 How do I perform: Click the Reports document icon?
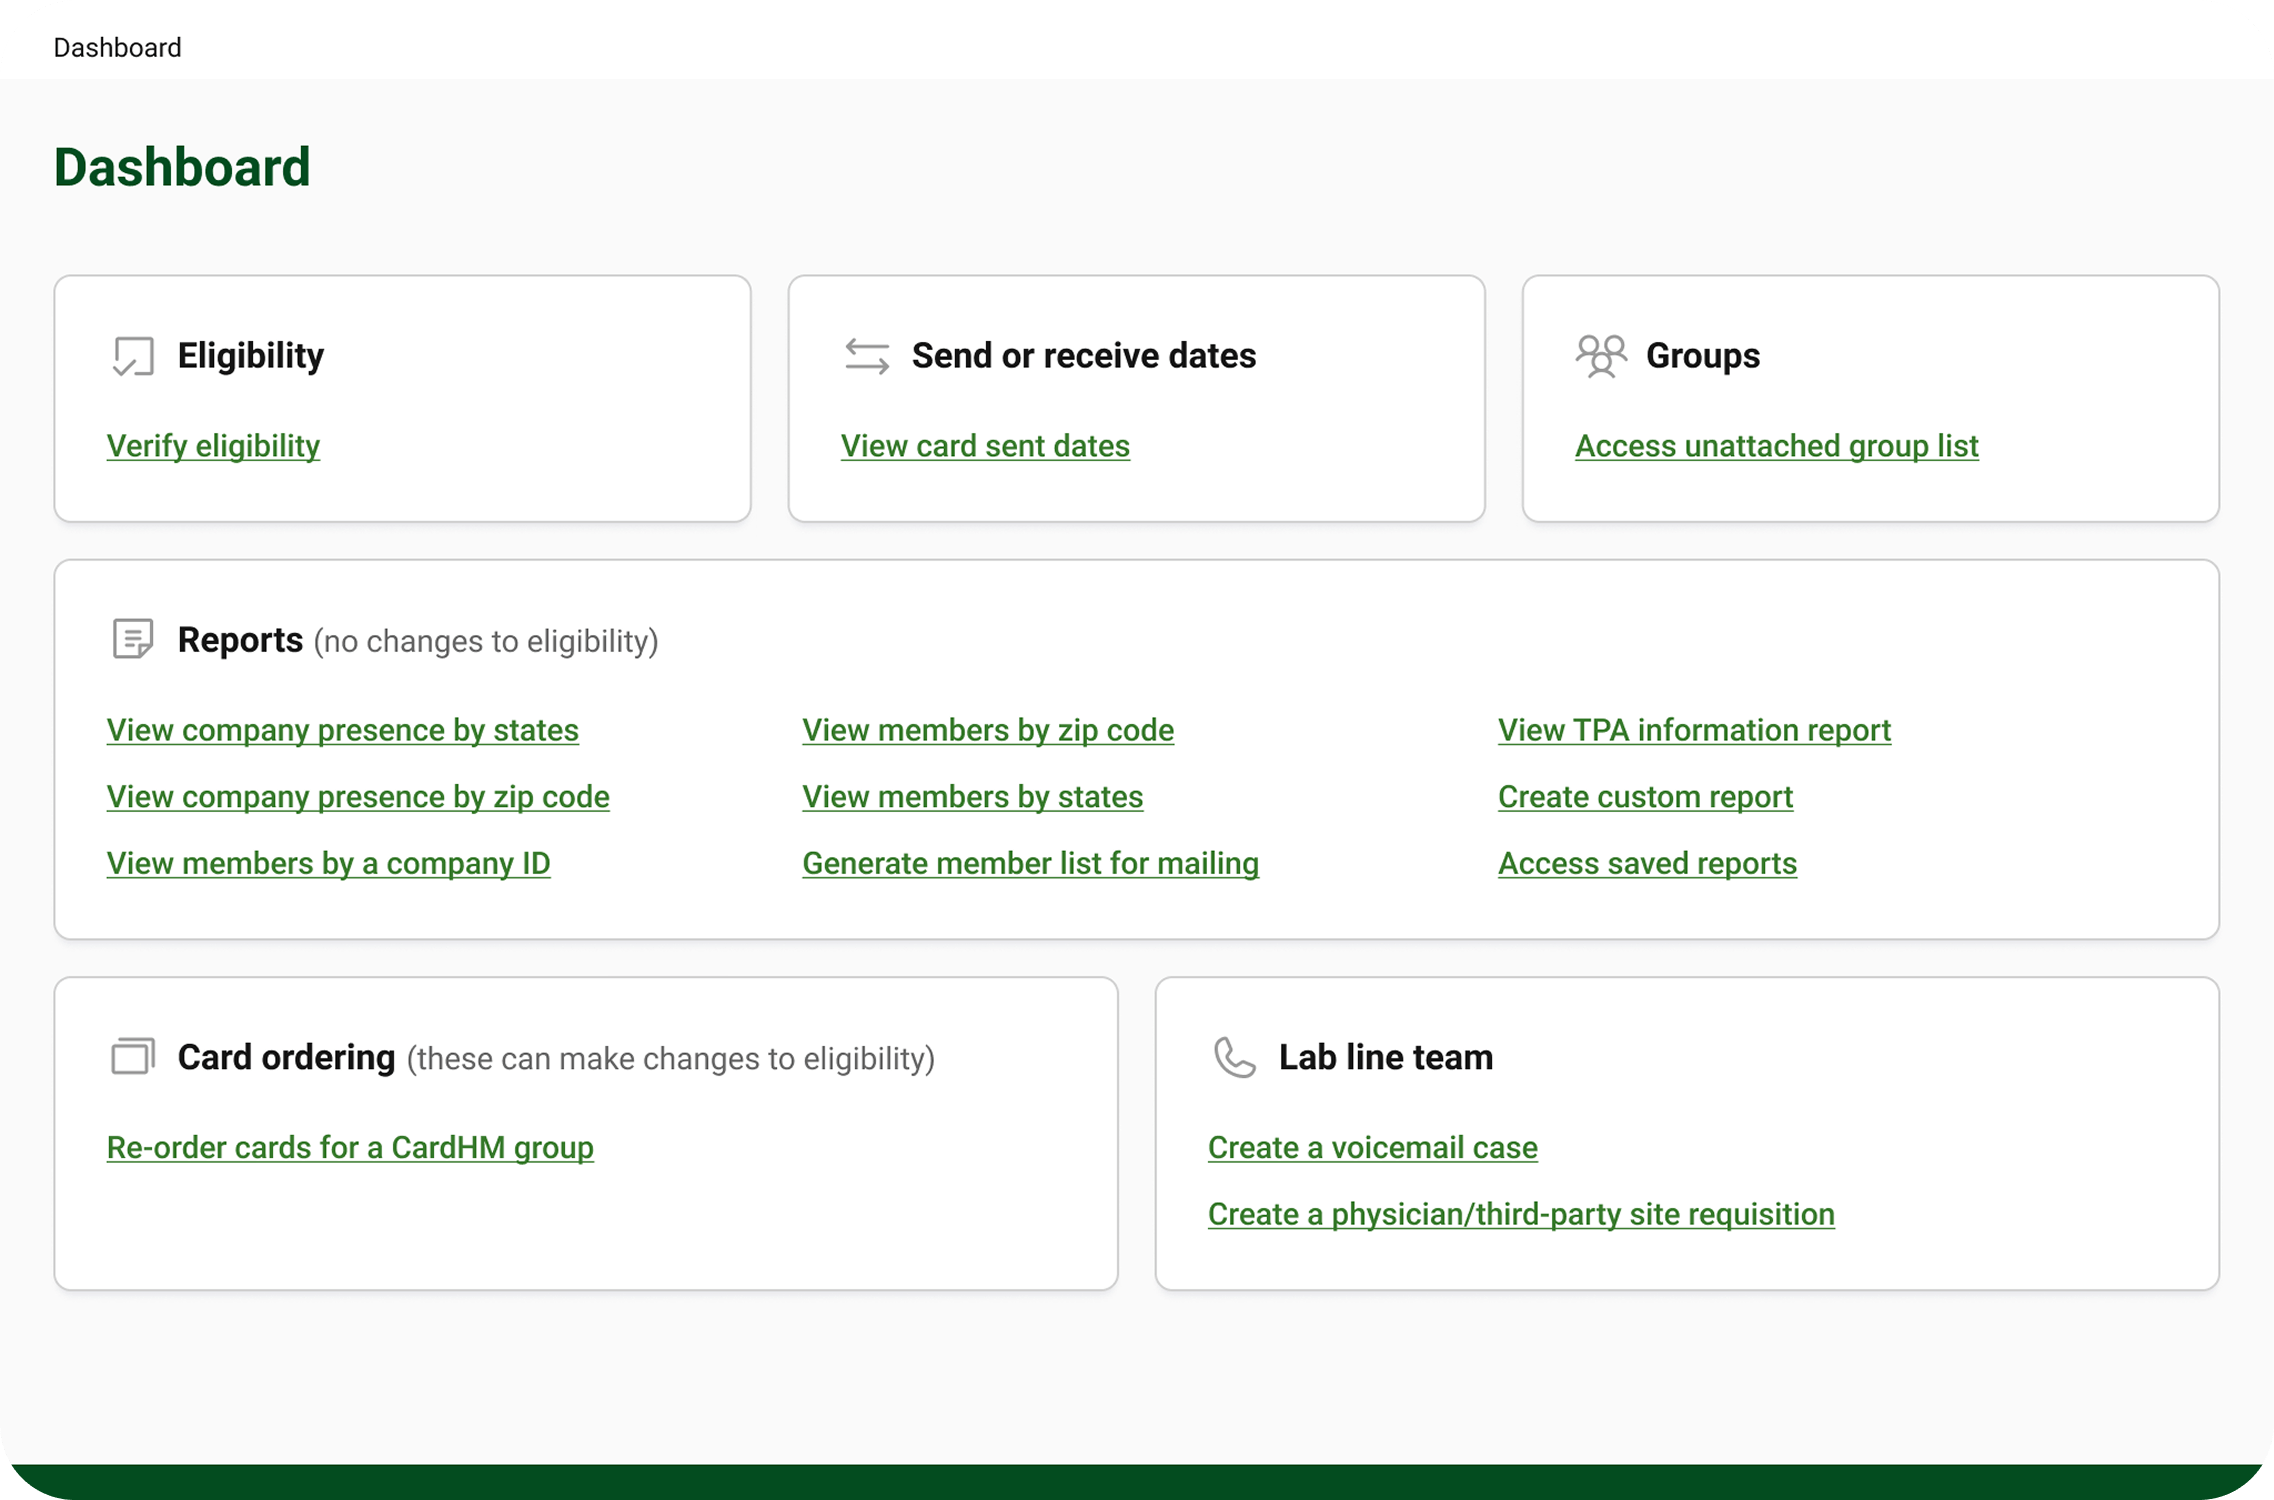pyautogui.click(x=133, y=639)
